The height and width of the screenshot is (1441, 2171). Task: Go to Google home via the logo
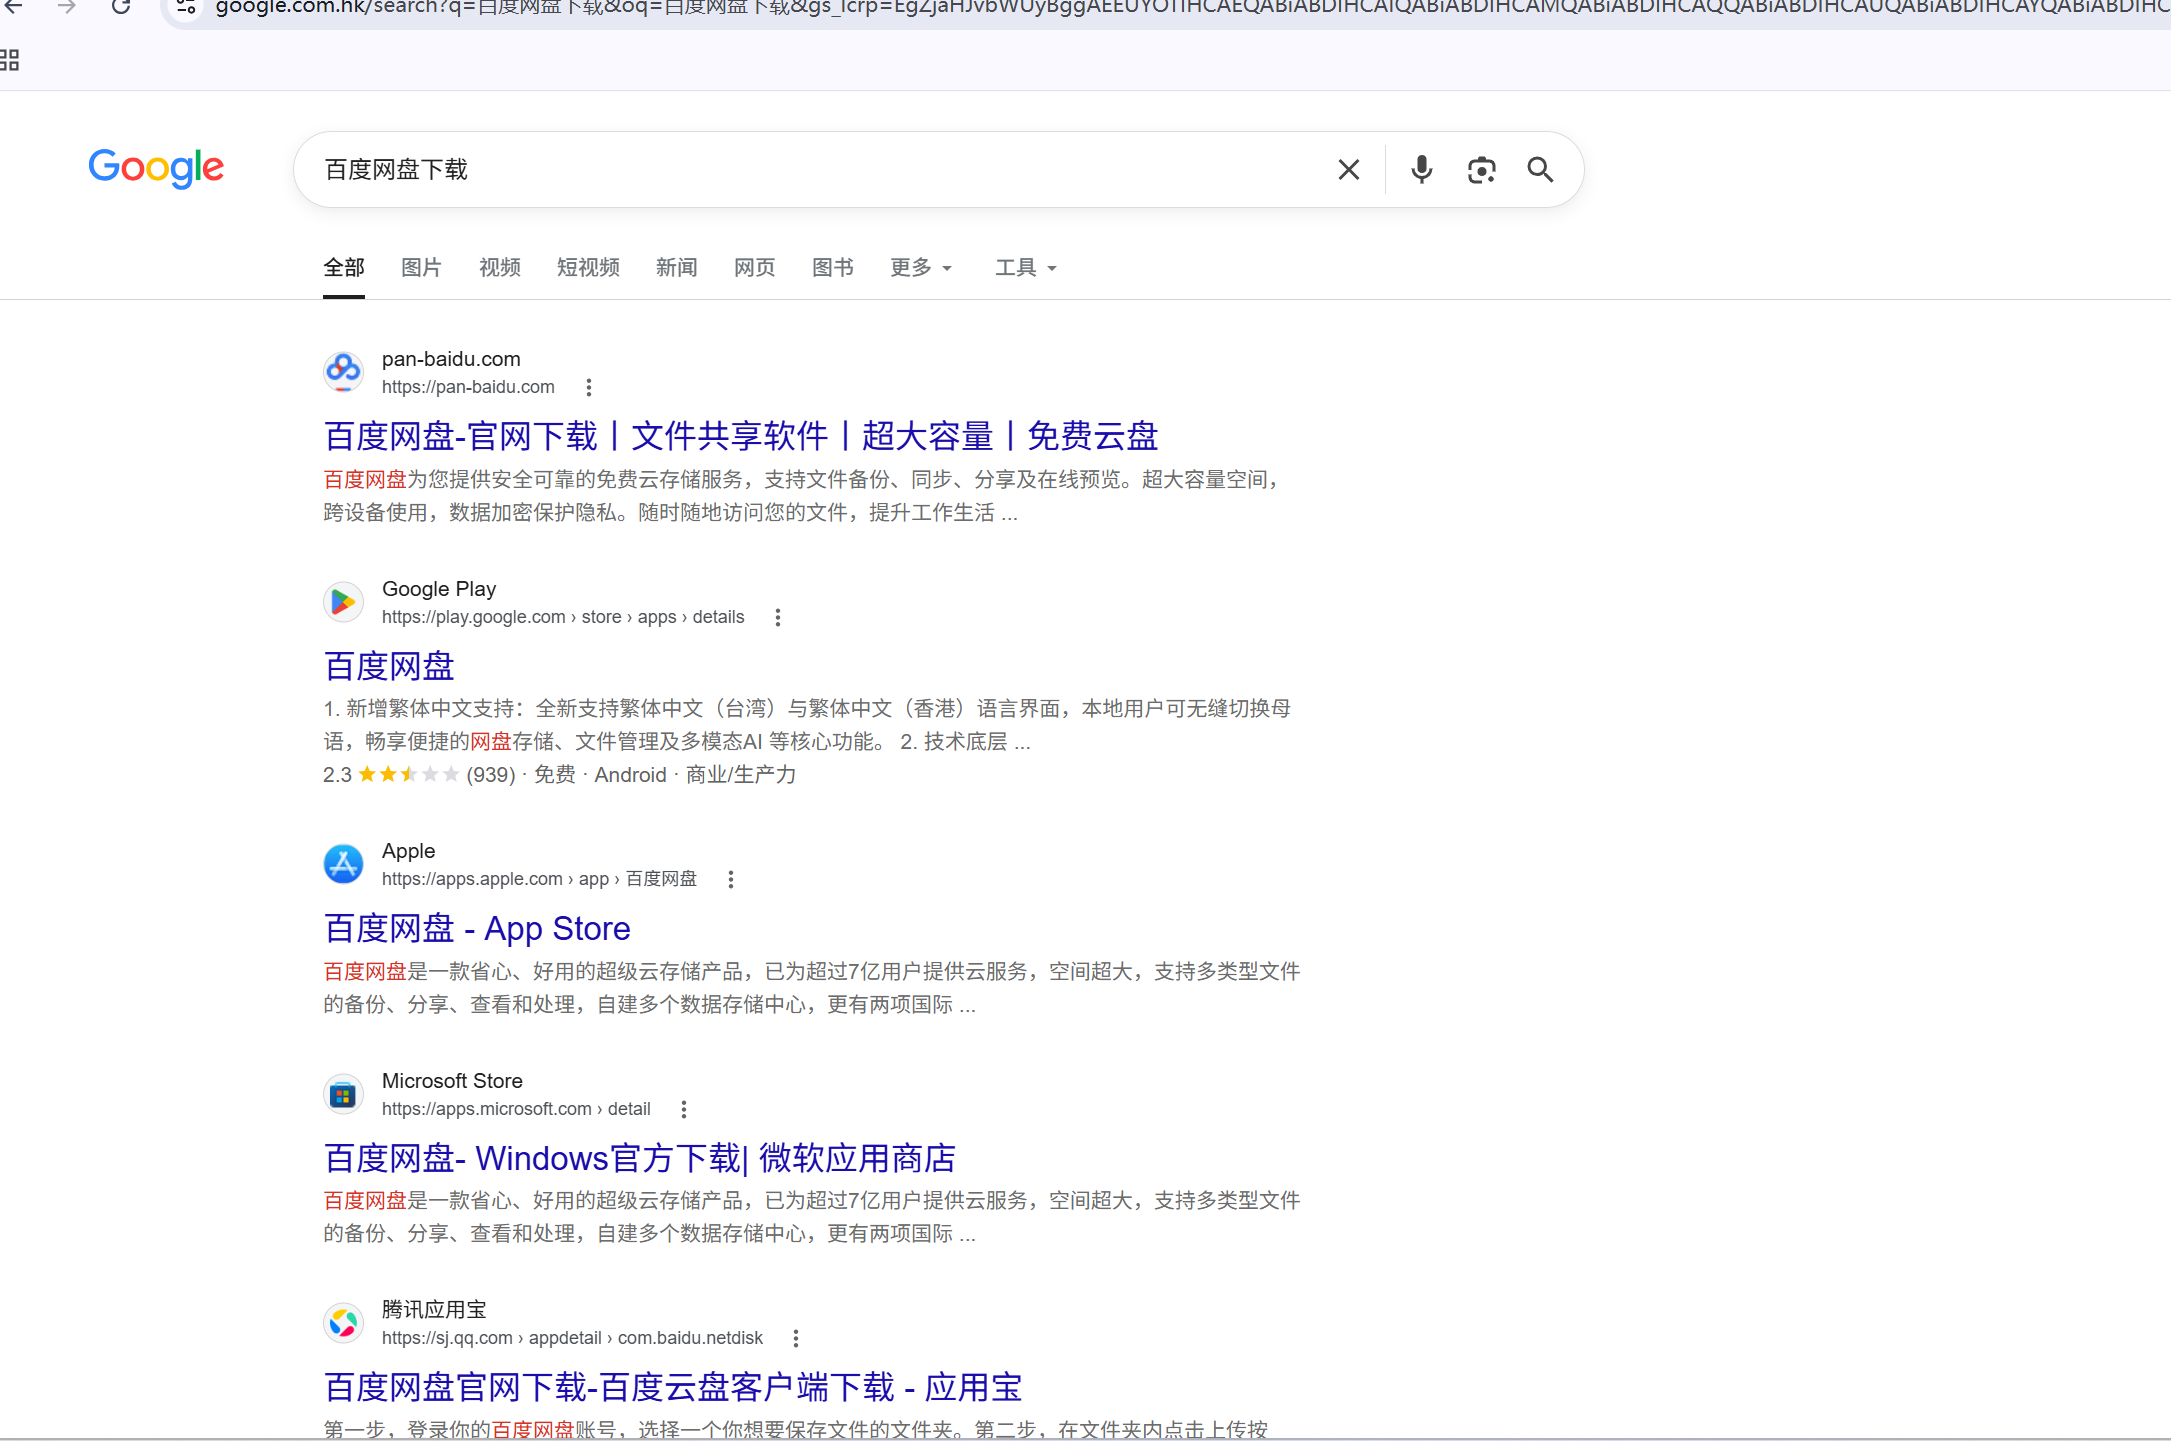(156, 168)
